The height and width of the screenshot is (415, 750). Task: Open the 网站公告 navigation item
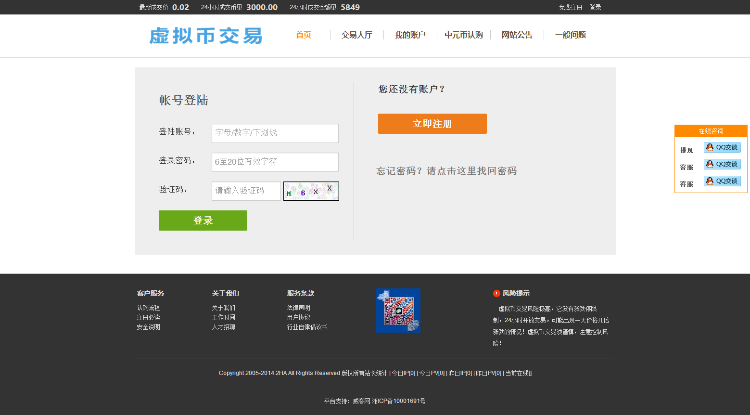coord(517,35)
